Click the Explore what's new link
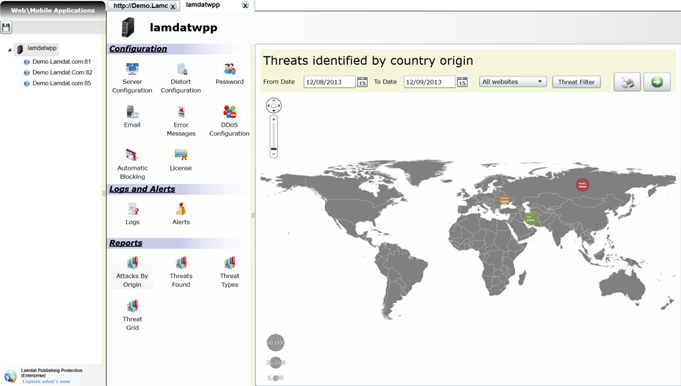The width and height of the screenshot is (681, 386). (46, 381)
